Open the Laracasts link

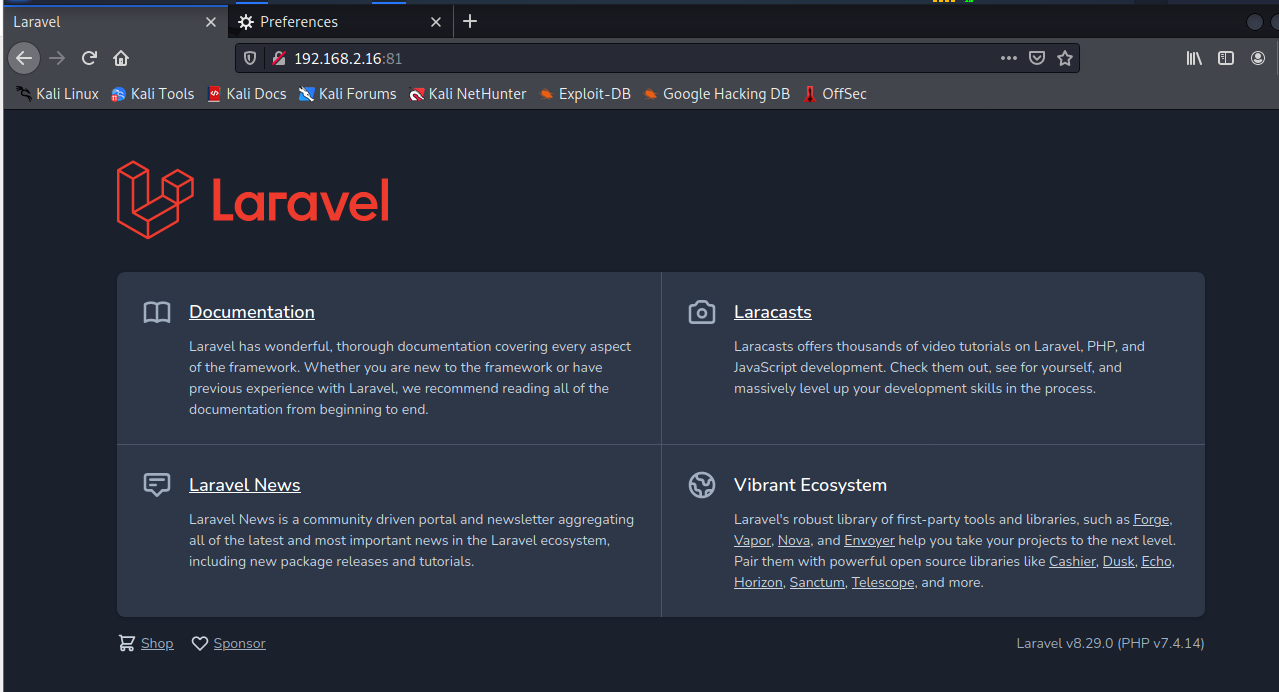(773, 312)
